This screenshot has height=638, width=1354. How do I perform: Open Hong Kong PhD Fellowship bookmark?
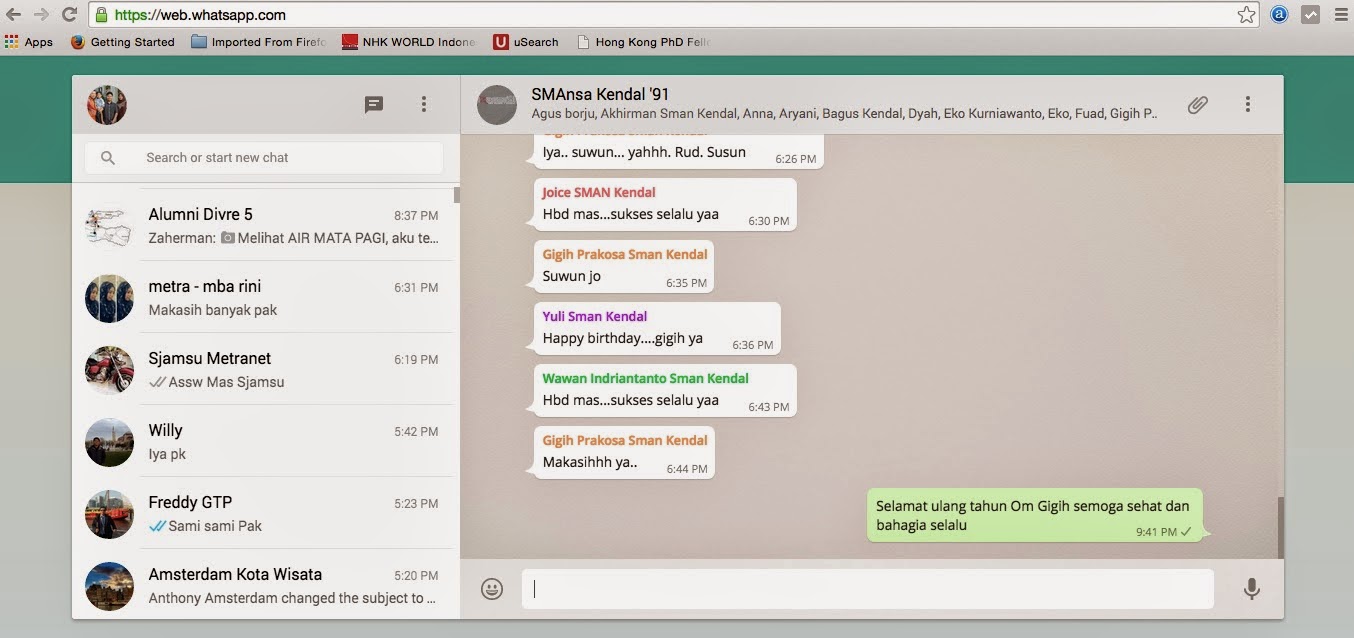[643, 42]
